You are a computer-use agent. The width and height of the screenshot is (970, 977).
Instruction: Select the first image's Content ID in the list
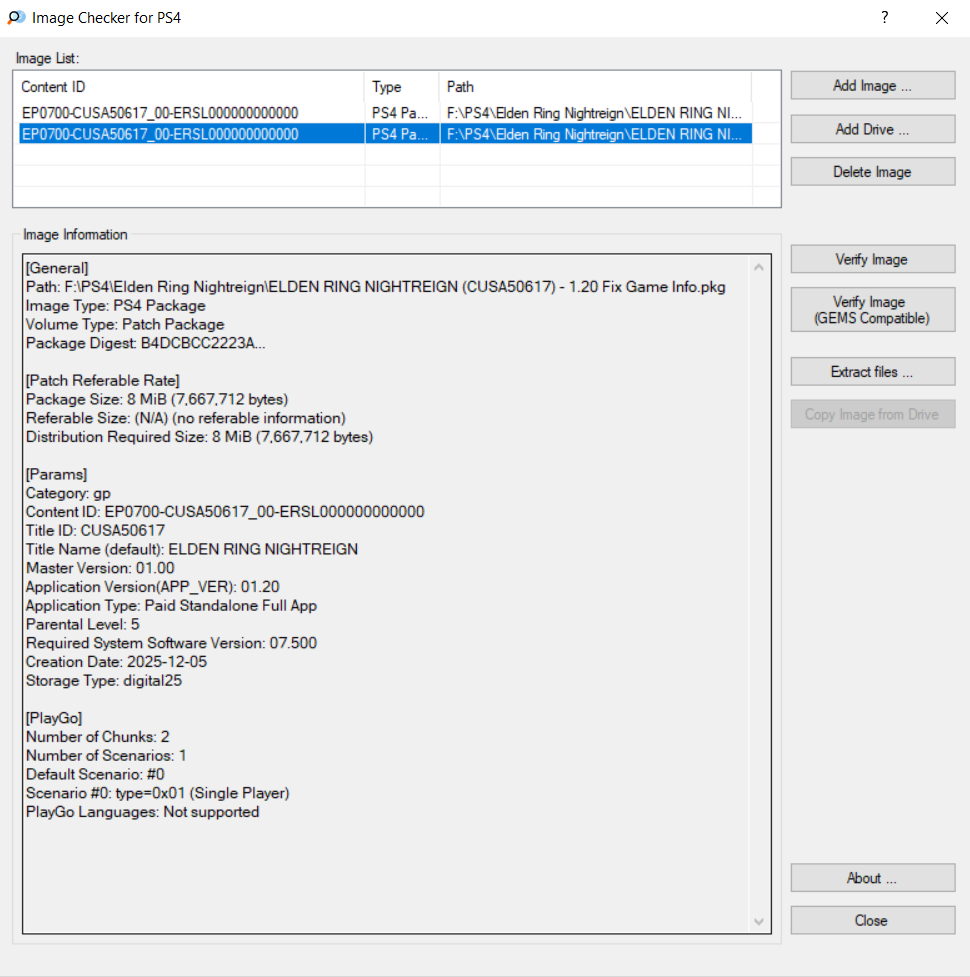click(160, 113)
